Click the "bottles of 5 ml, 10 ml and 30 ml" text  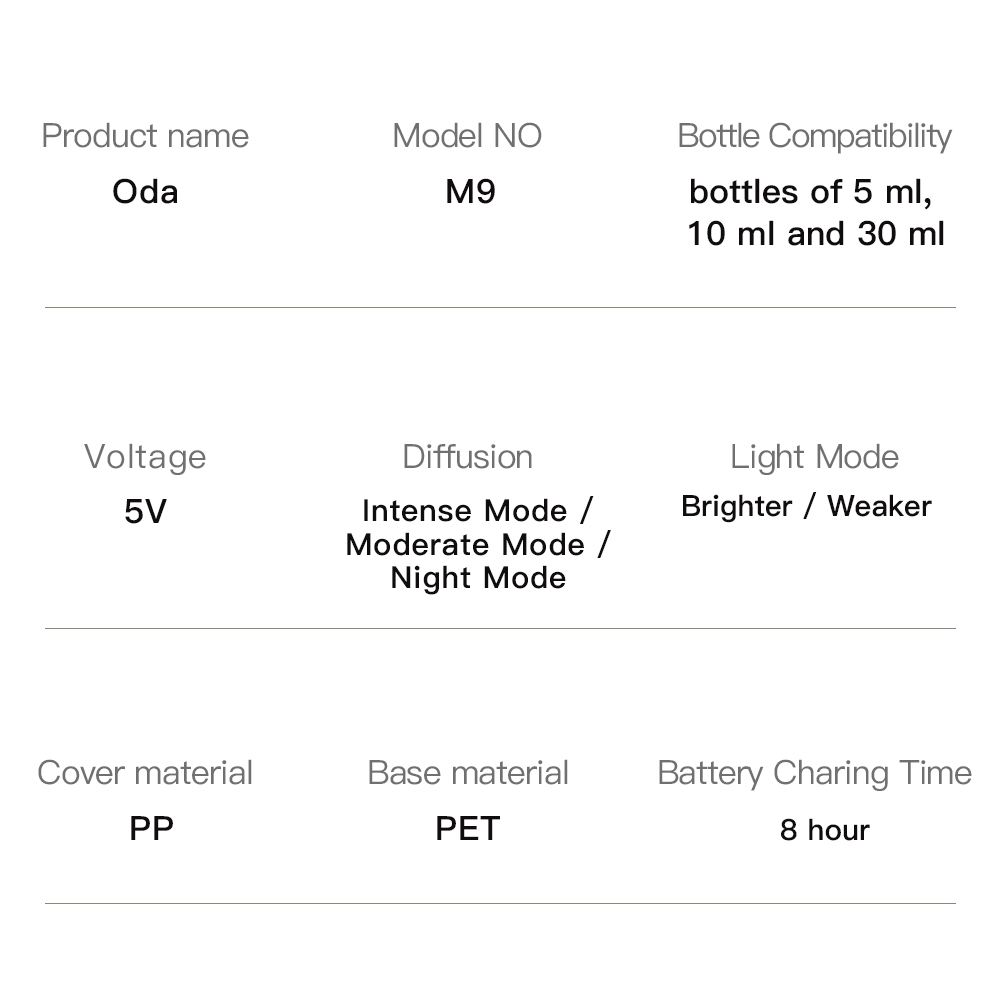coord(815,212)
